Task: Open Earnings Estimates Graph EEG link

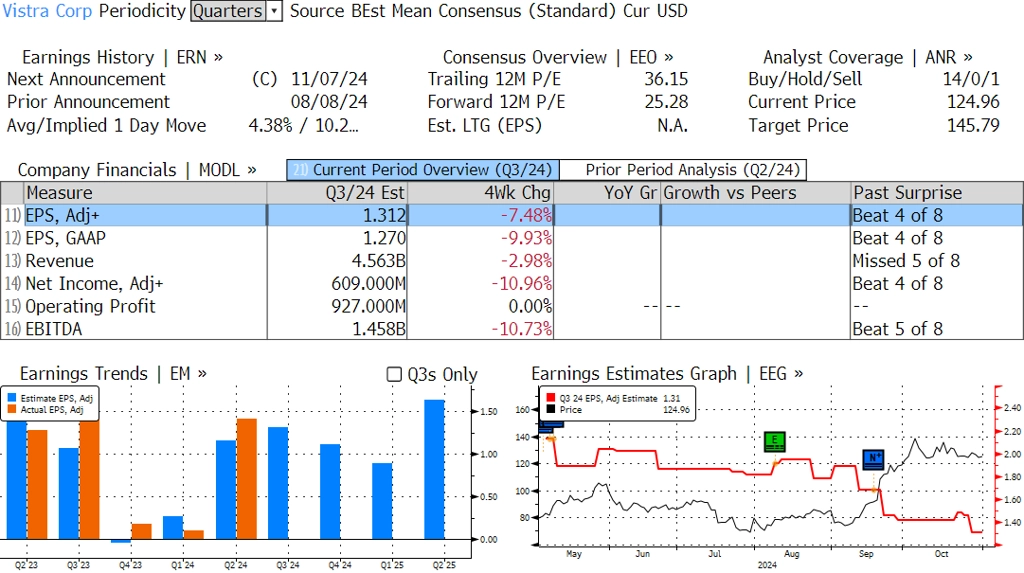Action: (667, 374)
